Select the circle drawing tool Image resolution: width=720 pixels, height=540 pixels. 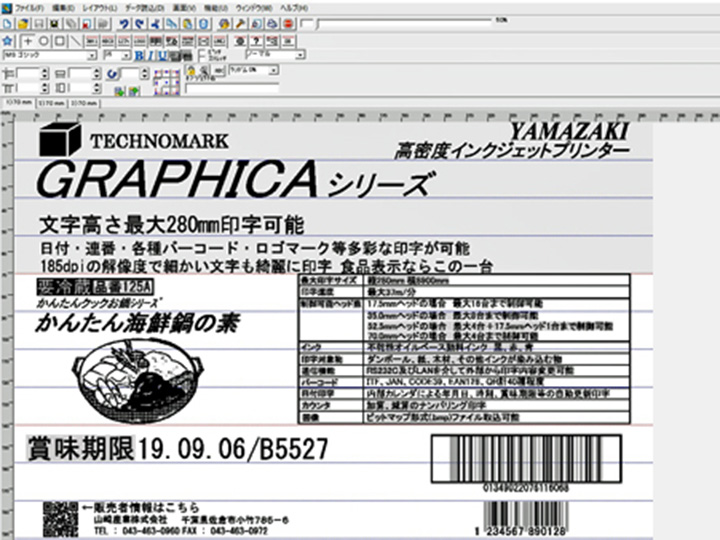(44, 41)
